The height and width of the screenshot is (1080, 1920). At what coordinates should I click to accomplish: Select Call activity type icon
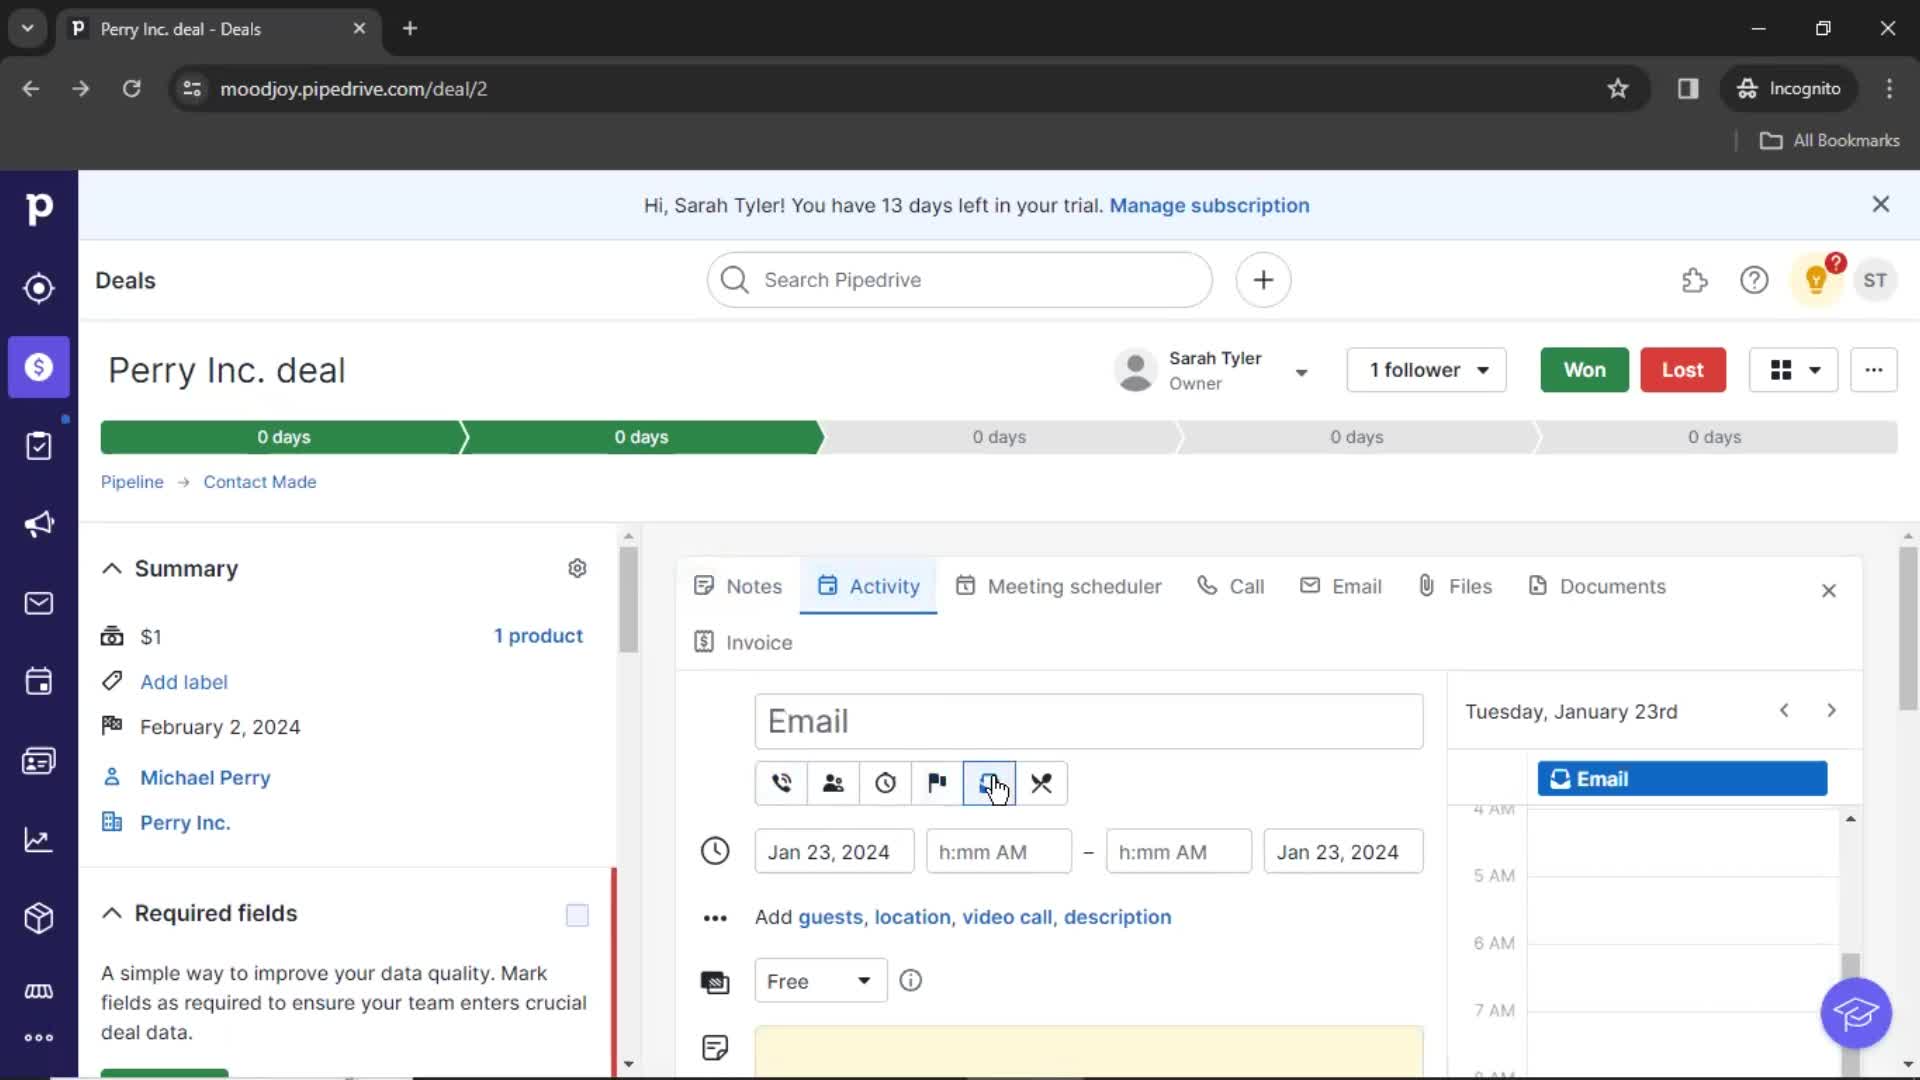click(x=781, y=783)
